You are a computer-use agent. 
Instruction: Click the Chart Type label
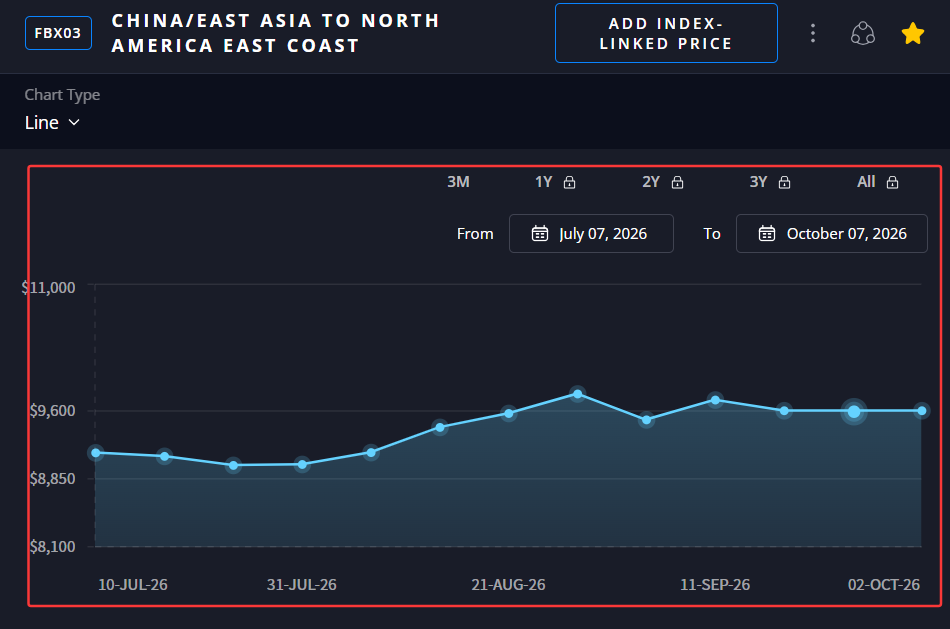62,95
